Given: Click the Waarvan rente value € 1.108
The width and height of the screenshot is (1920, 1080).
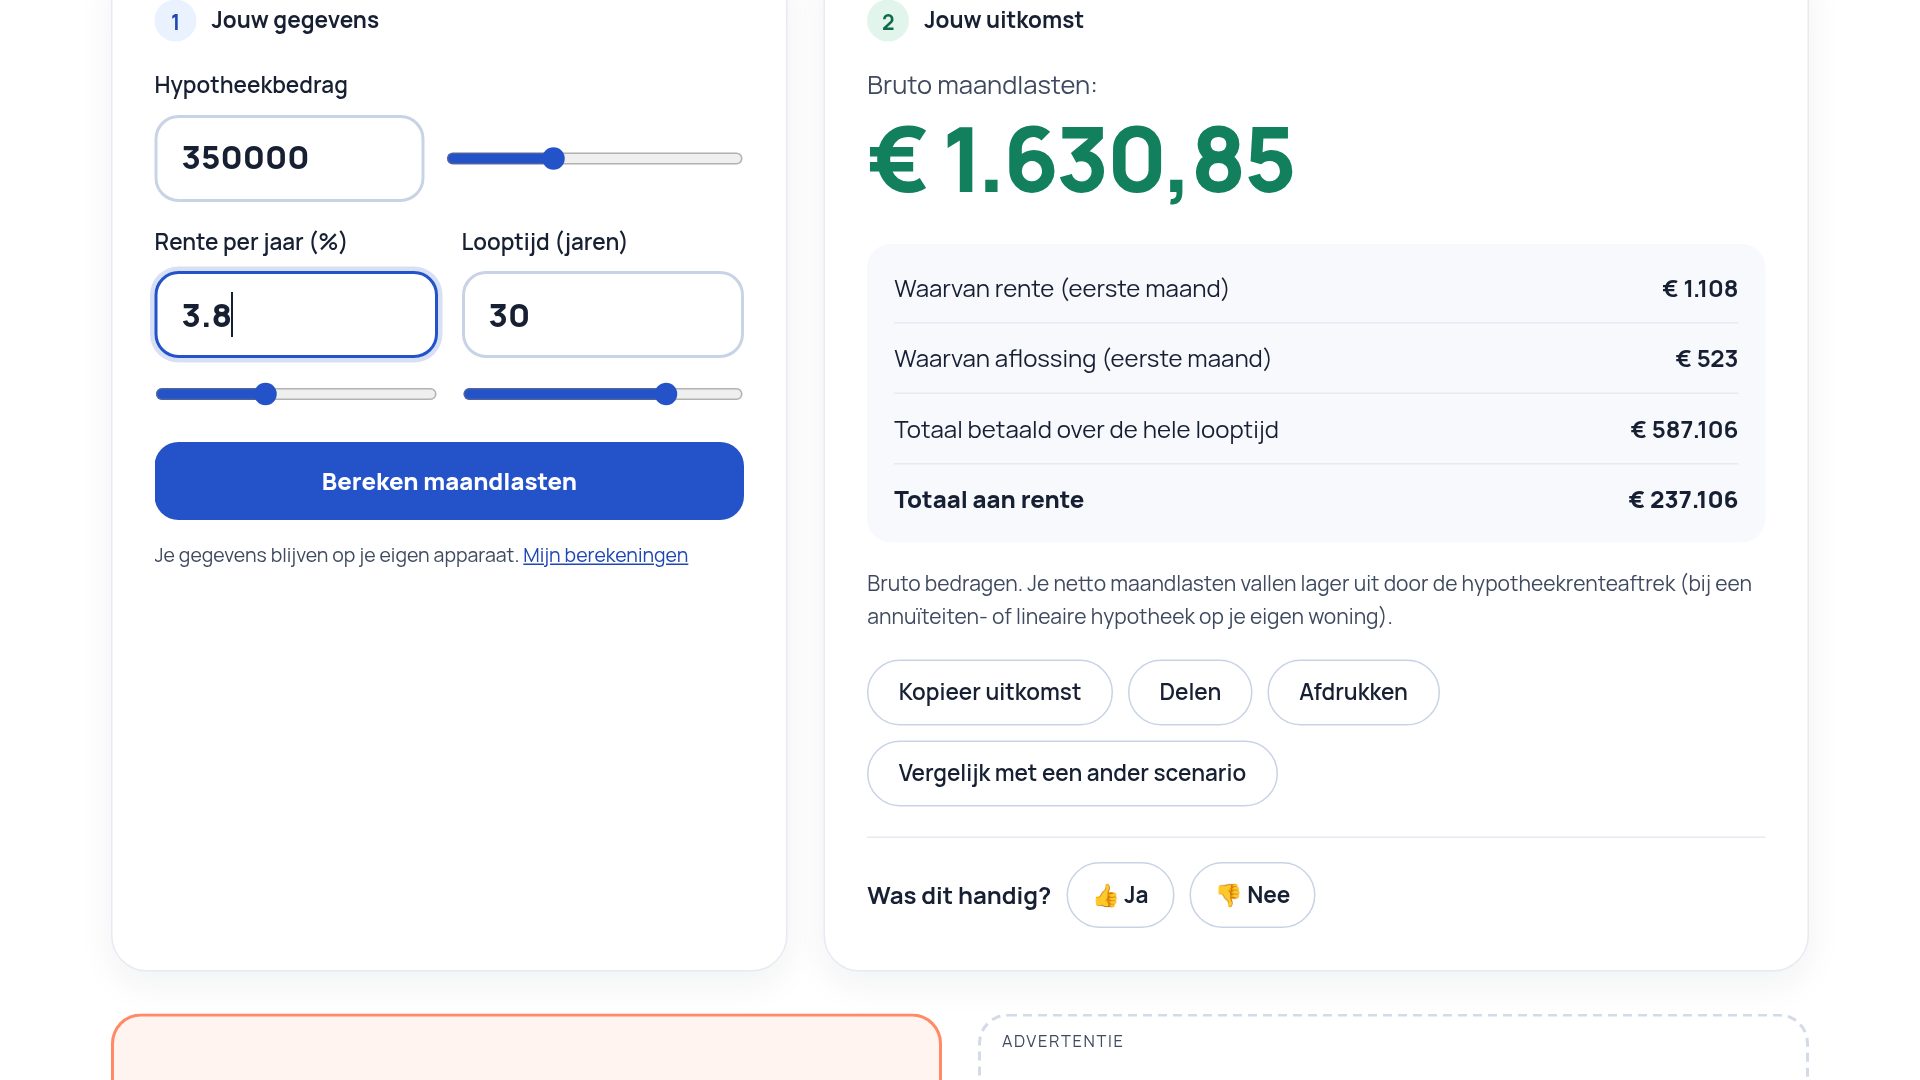Looking at the screenshot, I should tap(1700, 289).
